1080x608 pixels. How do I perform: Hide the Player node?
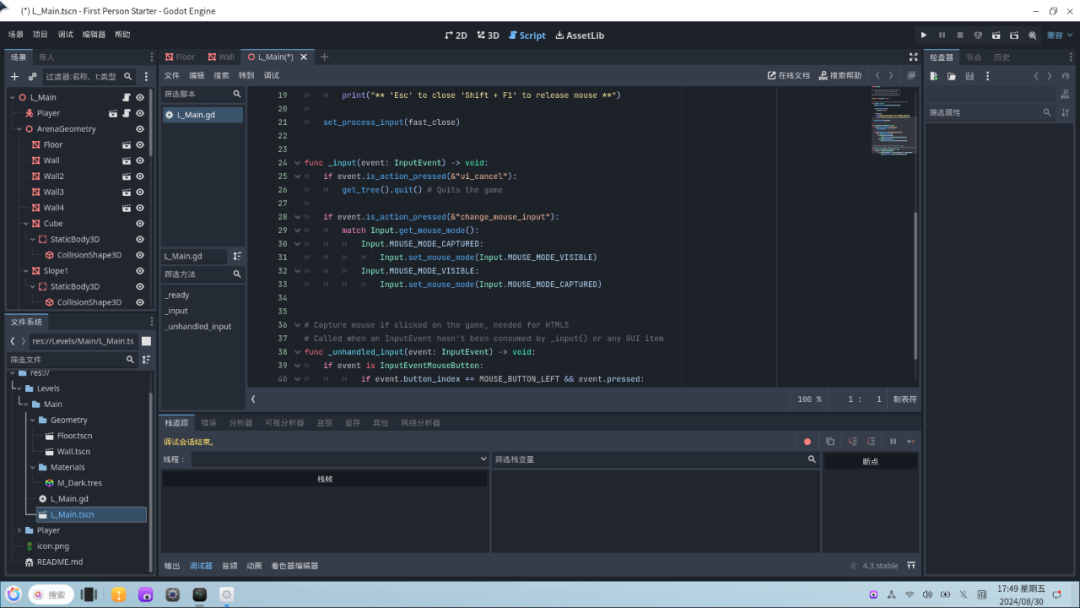pyautogui.click(x=140, y=114)
